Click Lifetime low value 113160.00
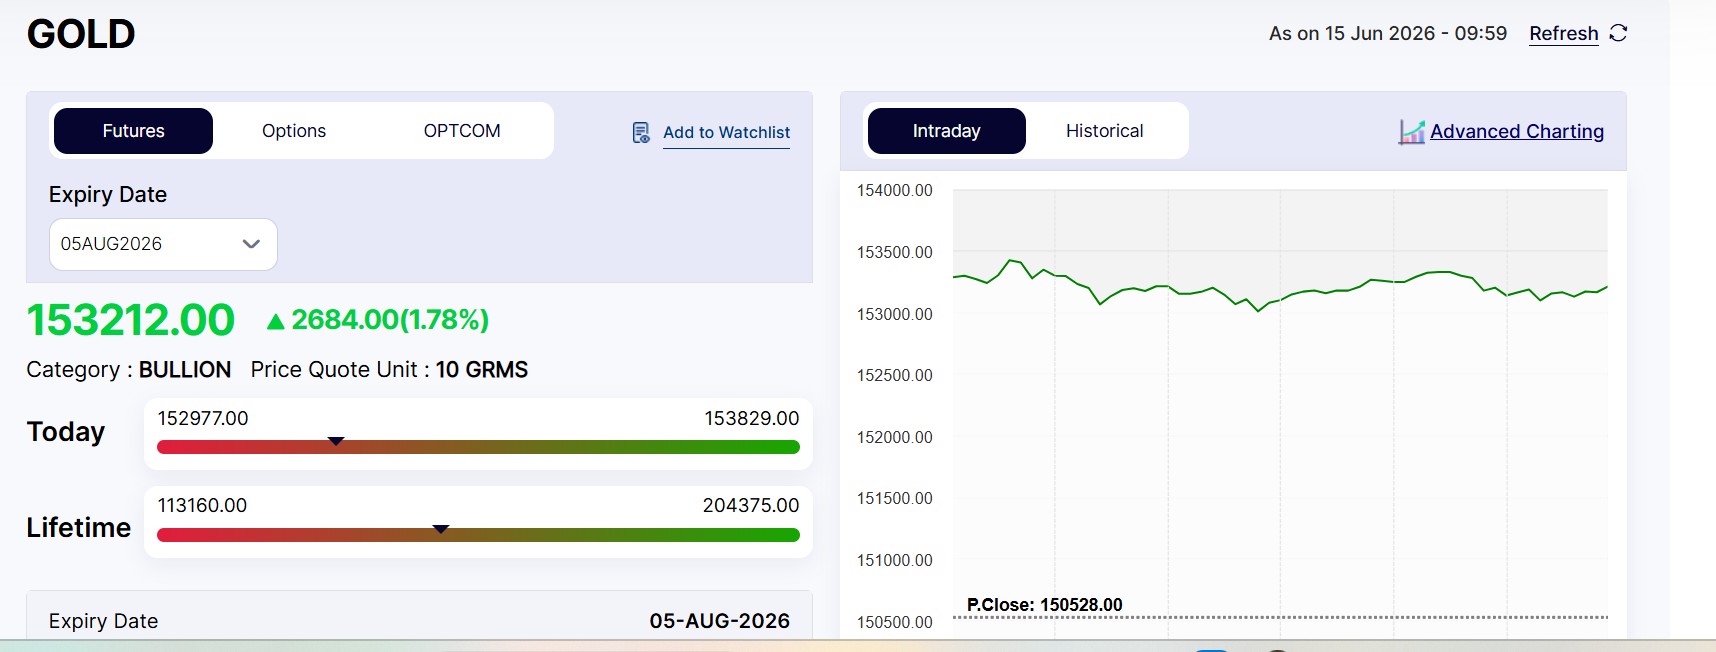Viewport: 1716px width, 652px height. point(202,505)
